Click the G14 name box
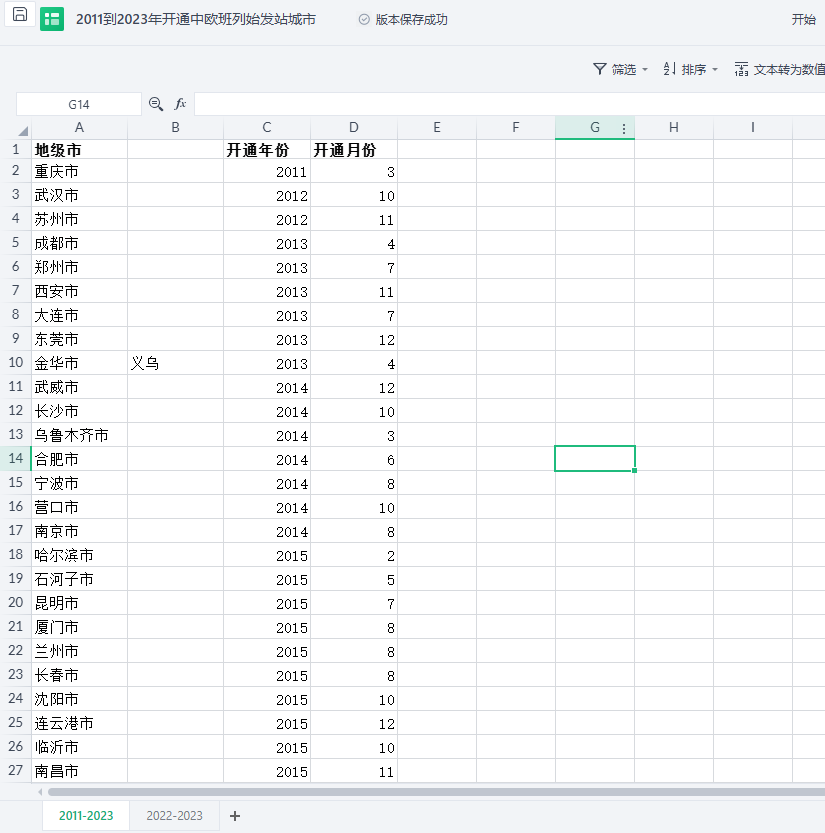 point(79,104)
